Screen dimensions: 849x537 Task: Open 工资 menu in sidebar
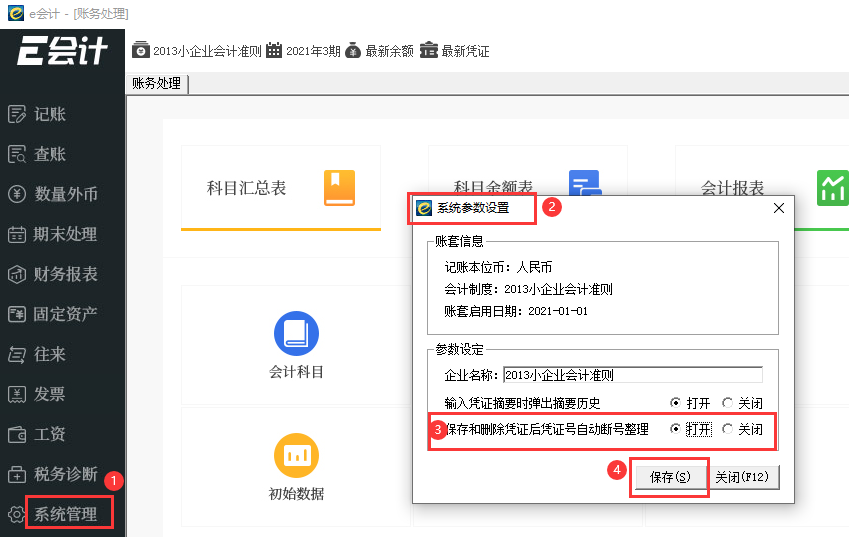pos(50,434)
